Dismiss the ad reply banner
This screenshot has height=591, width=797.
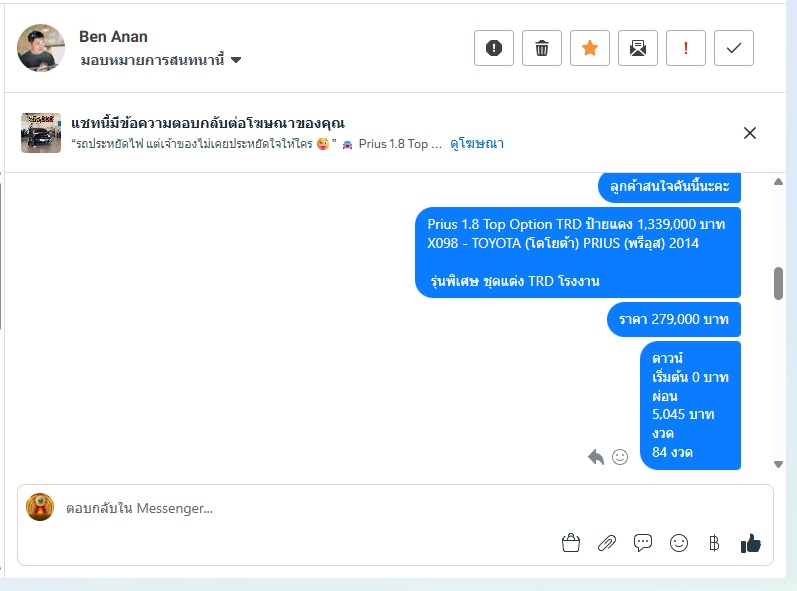750,133
